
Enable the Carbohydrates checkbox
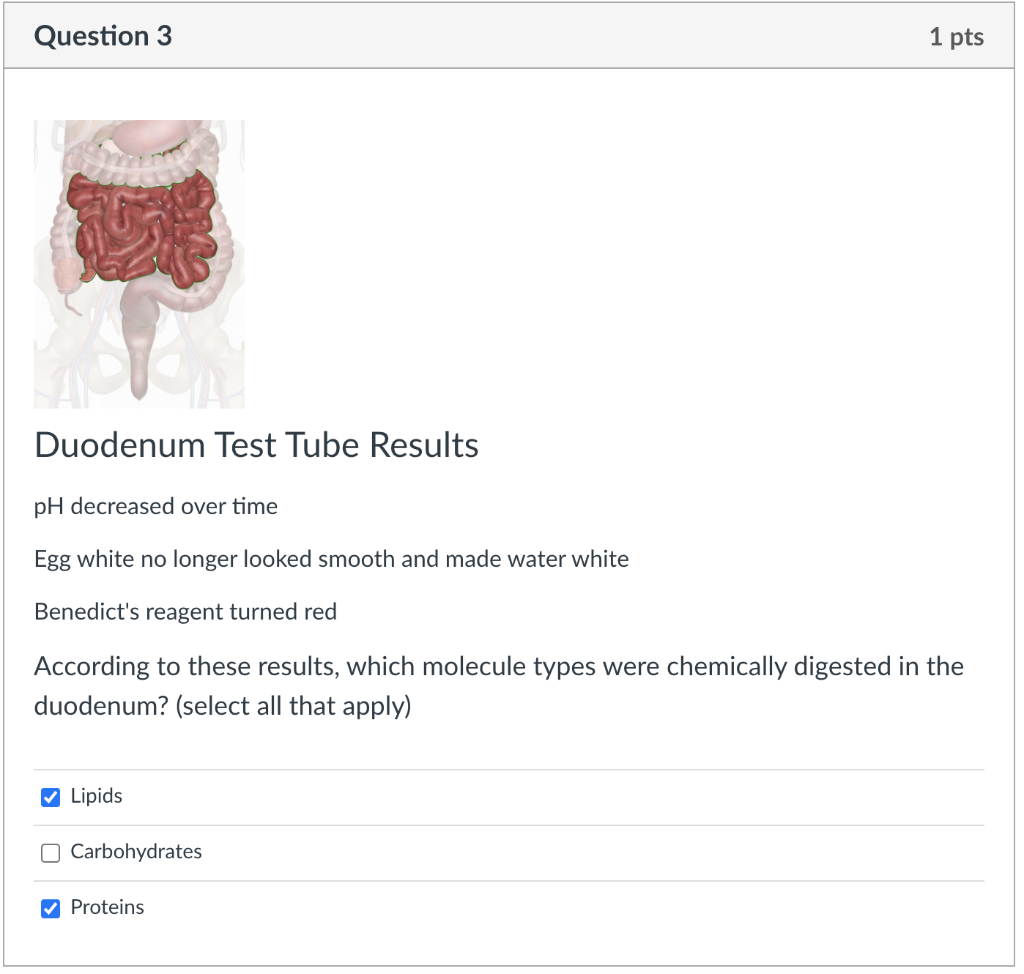click(50, 852)
